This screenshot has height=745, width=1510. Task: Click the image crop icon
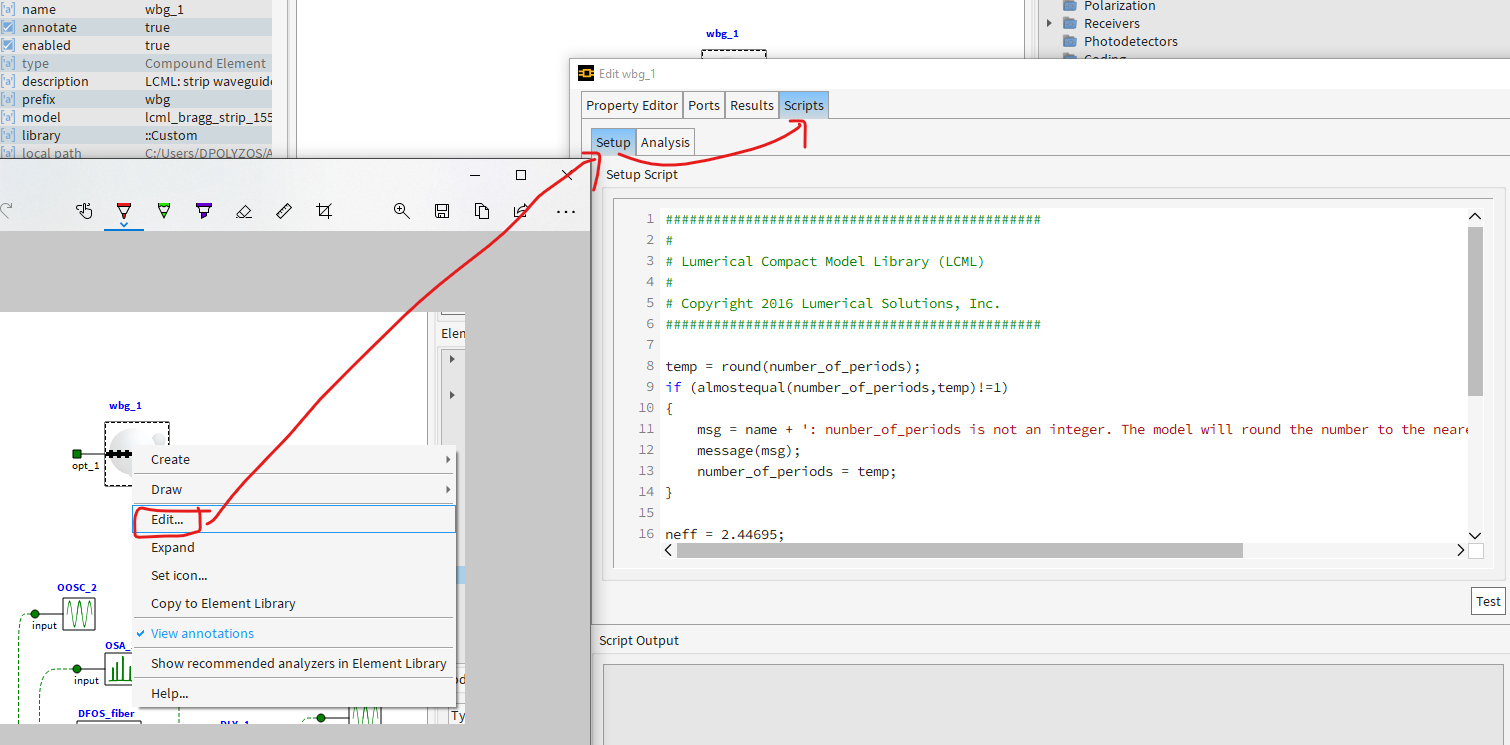323,211
